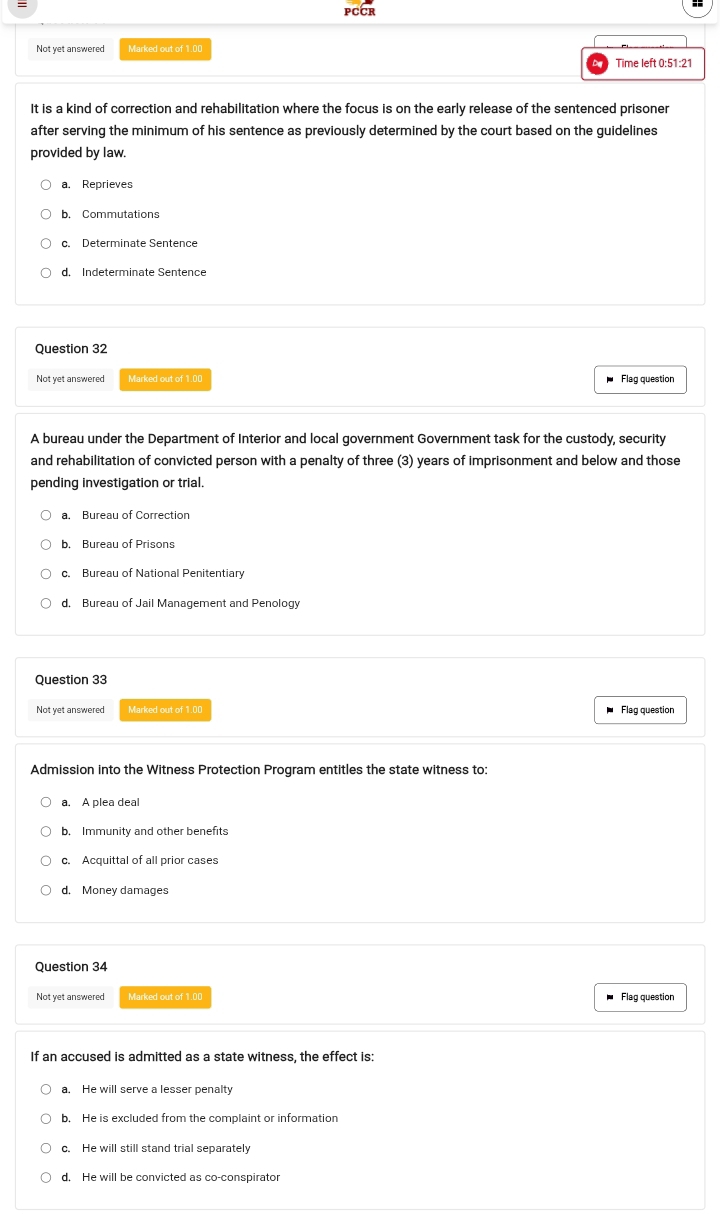Open the grid blocks drawer icon
Viewport: 720px width, 1214px height.
[x=697, y=5]
